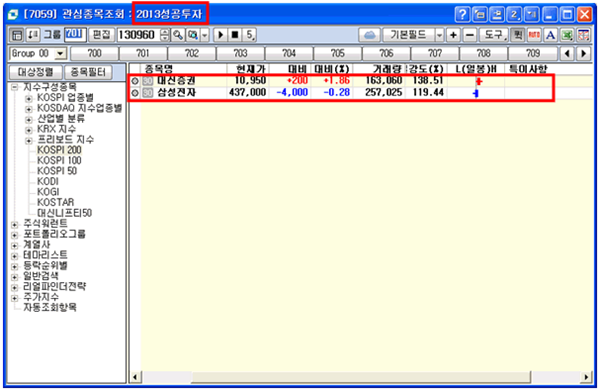
Task: Click the row marker icon beside 삼성전자
Action: [x=135, y=93]
